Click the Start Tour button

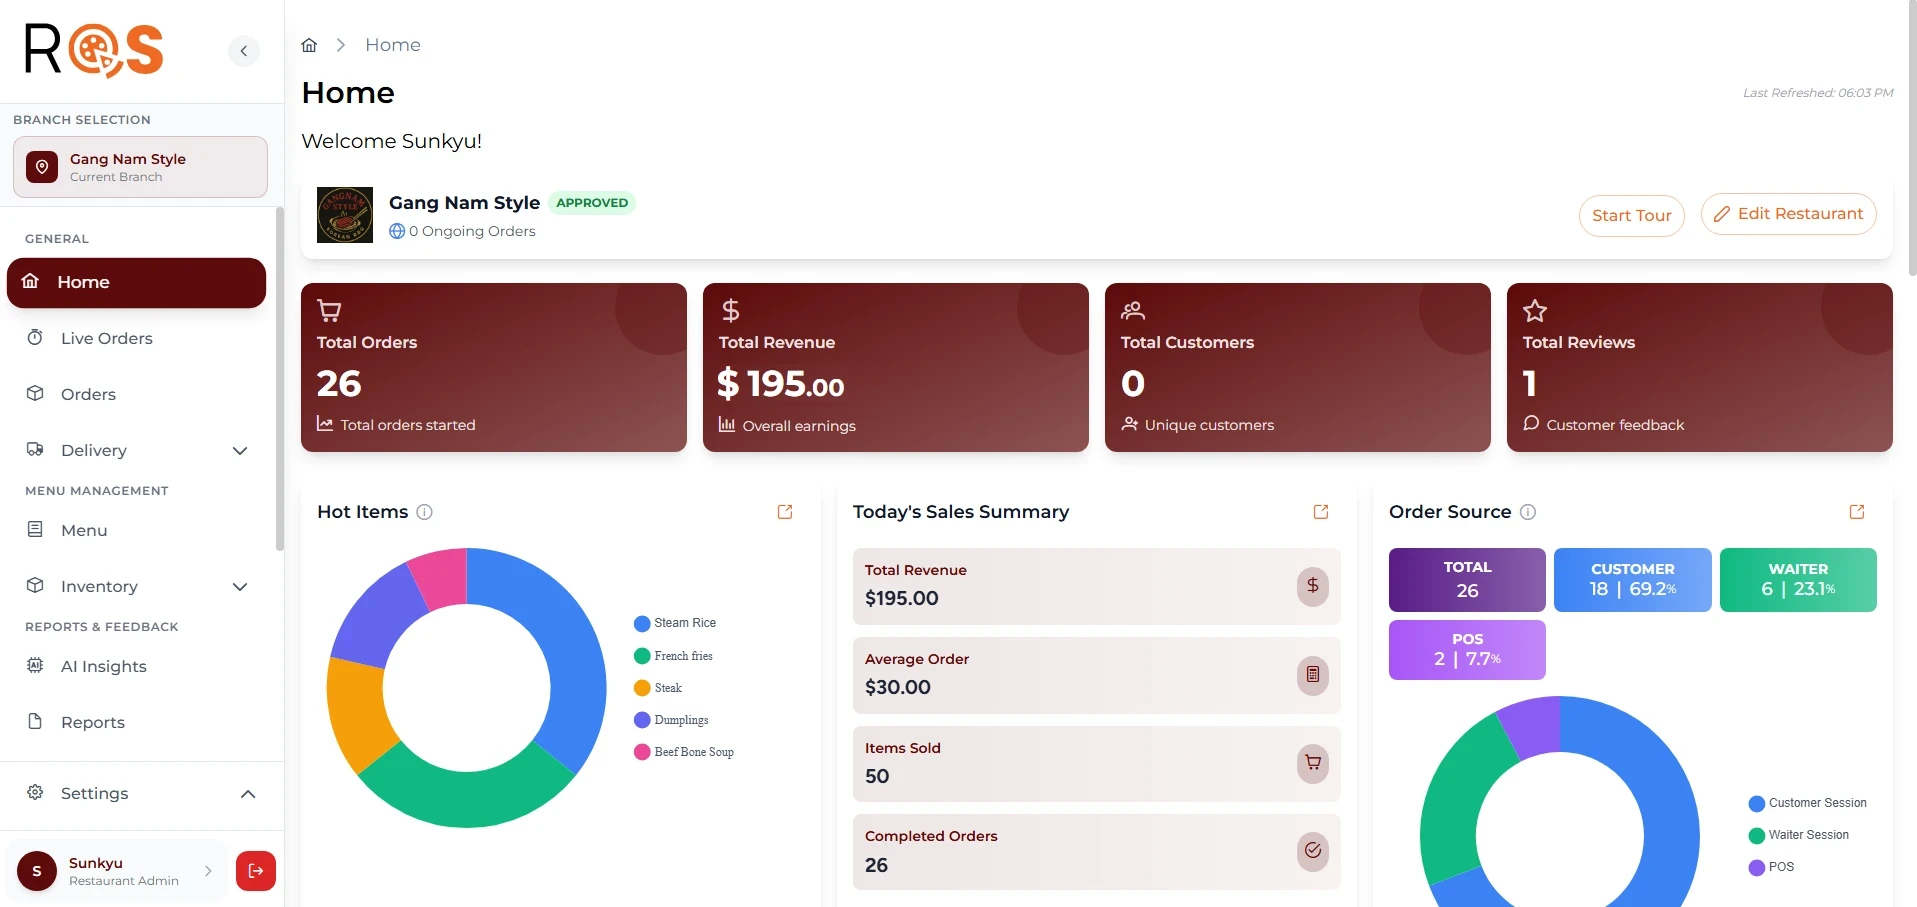coord(1632,215)
